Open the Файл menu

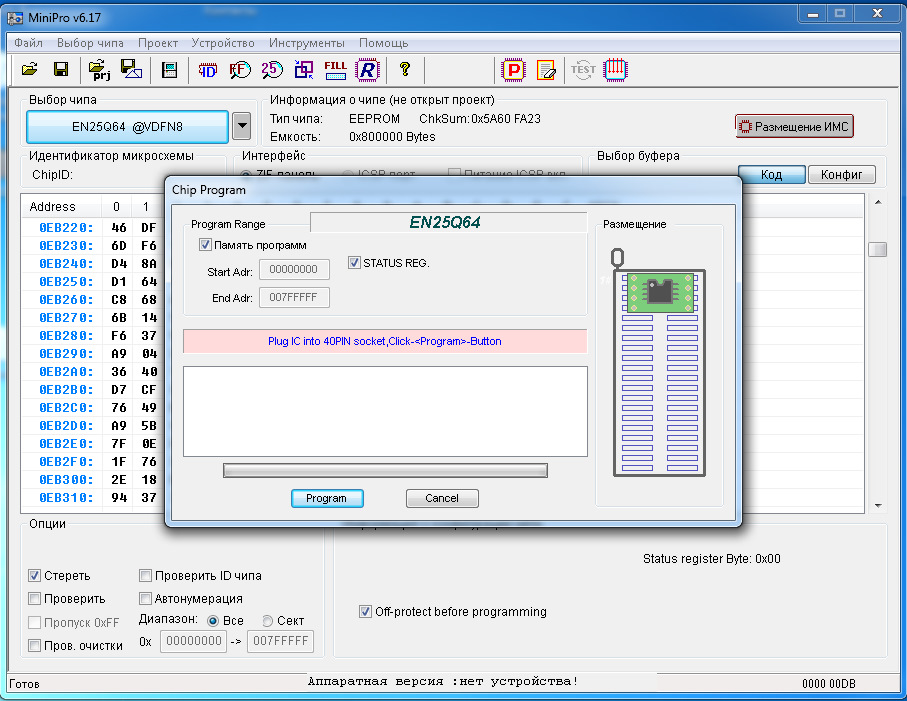28,43
